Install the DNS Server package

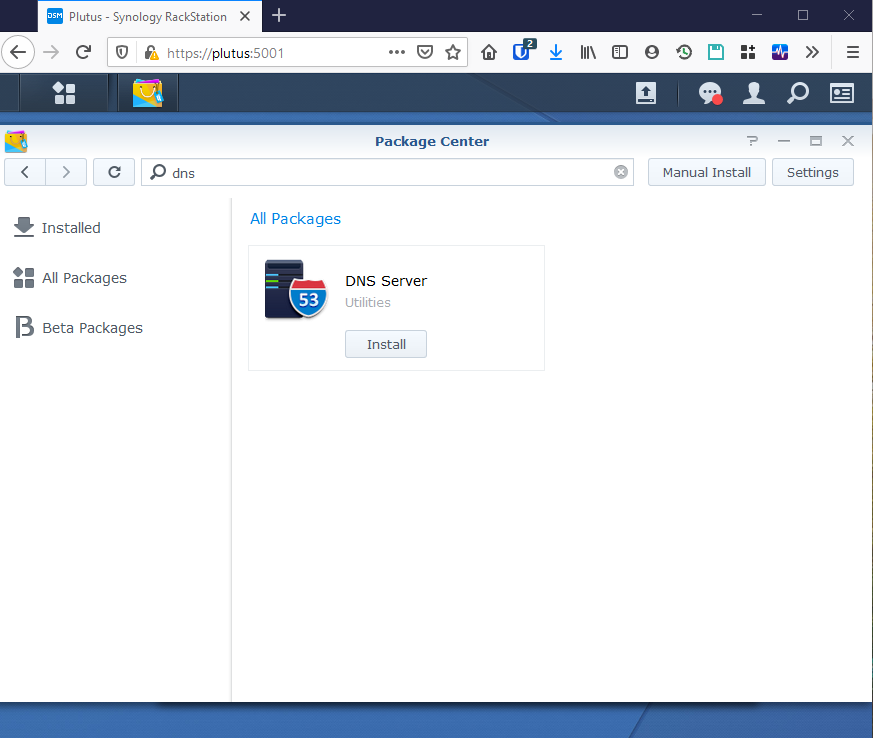[x=386, y=344]
